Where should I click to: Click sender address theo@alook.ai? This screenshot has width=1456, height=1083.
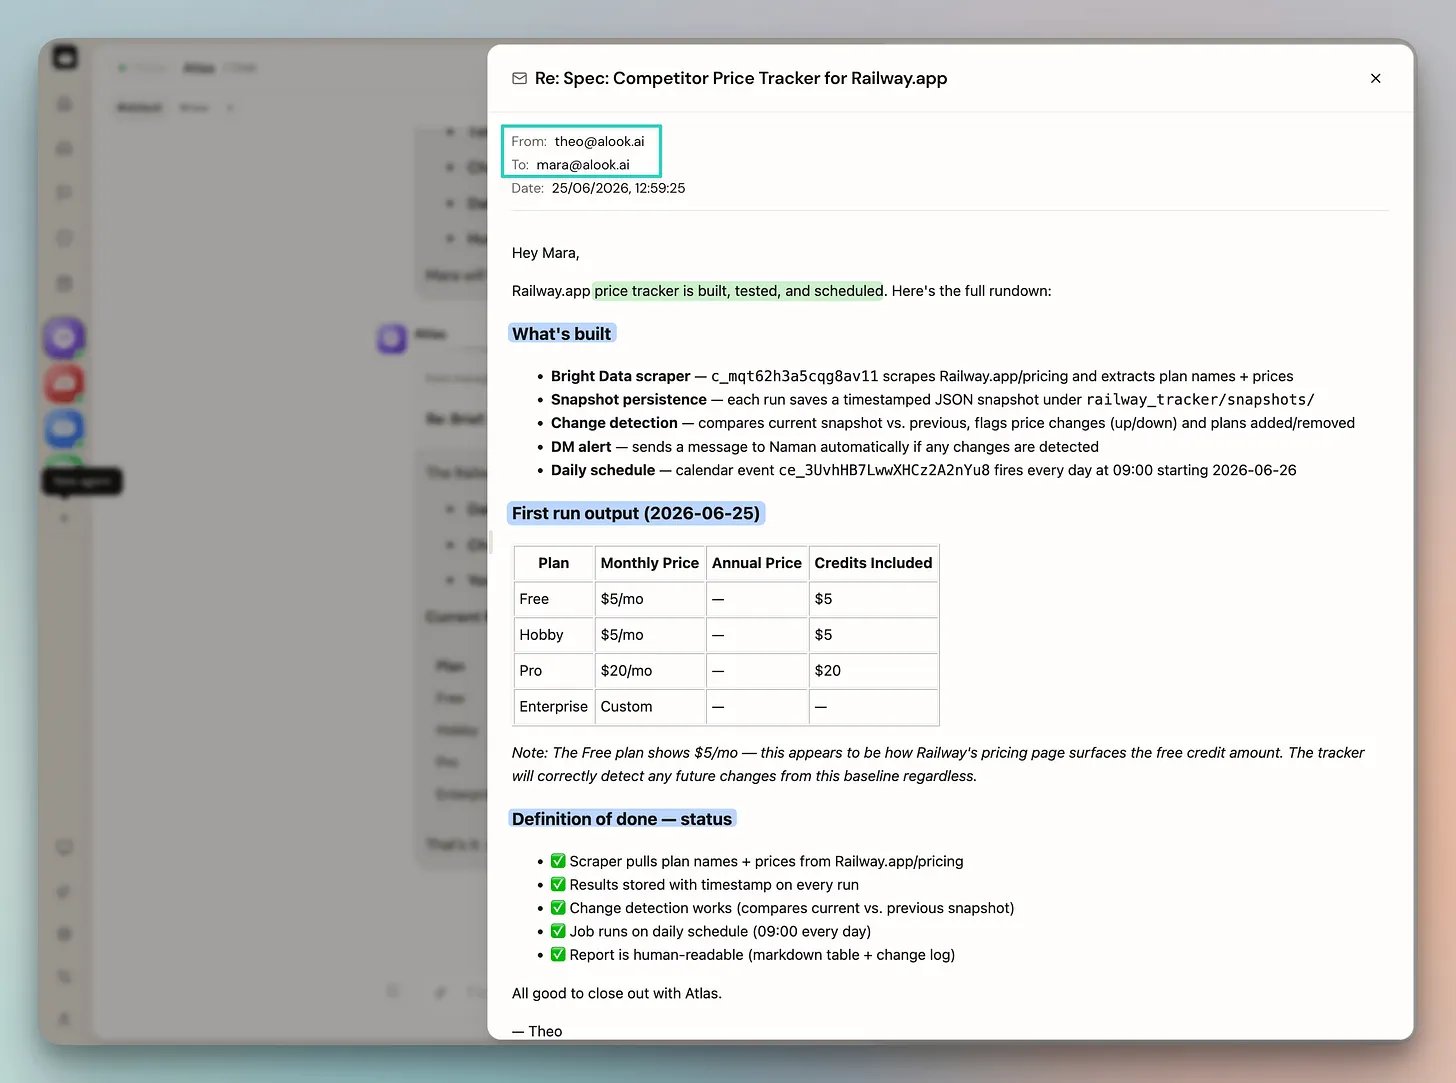coord(599,141)
